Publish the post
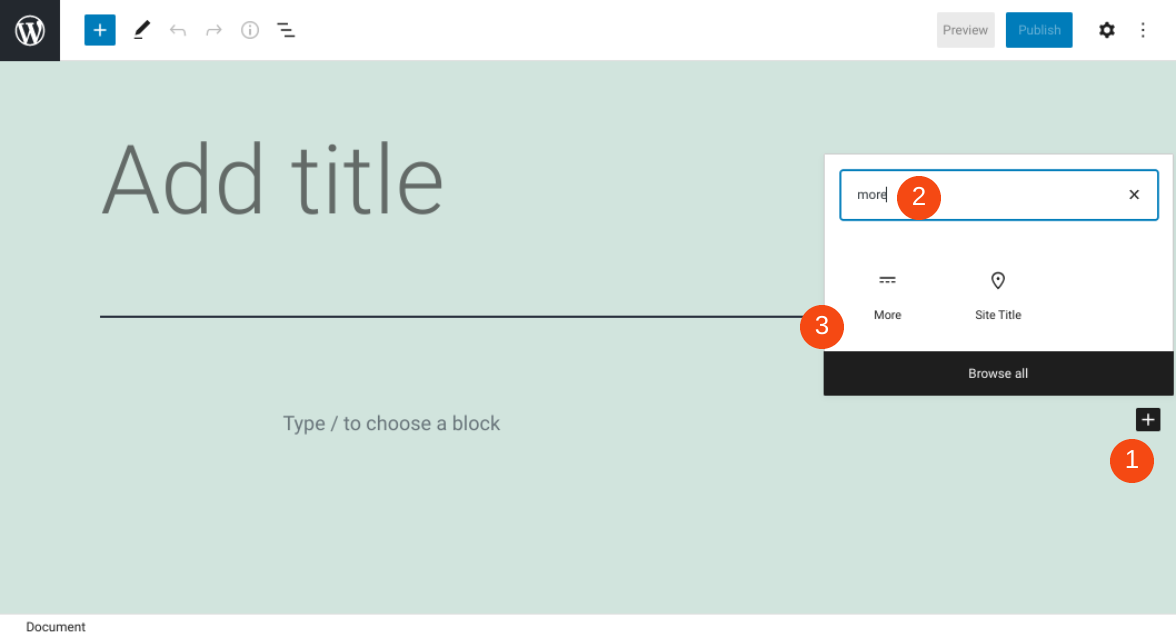Viewport: 1176px width, 638px height. click(1039, 30)
